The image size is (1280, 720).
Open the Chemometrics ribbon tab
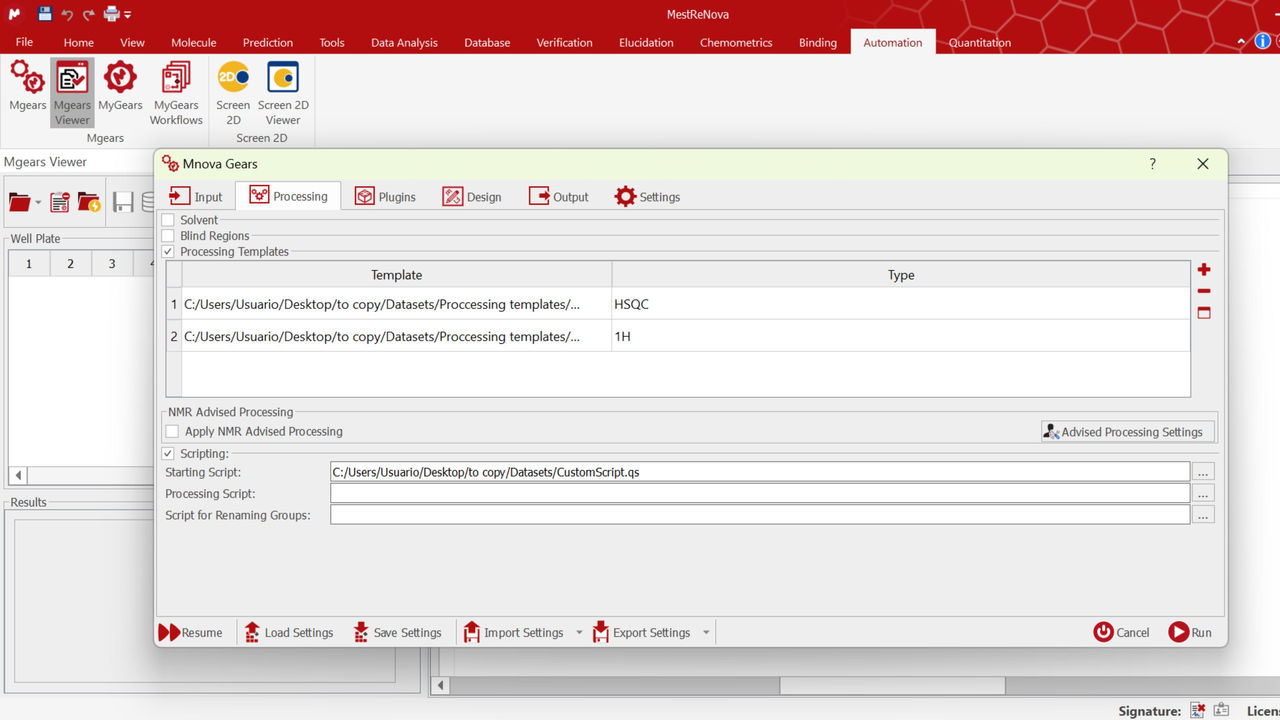pyautogui.click(x=736, y=42)
